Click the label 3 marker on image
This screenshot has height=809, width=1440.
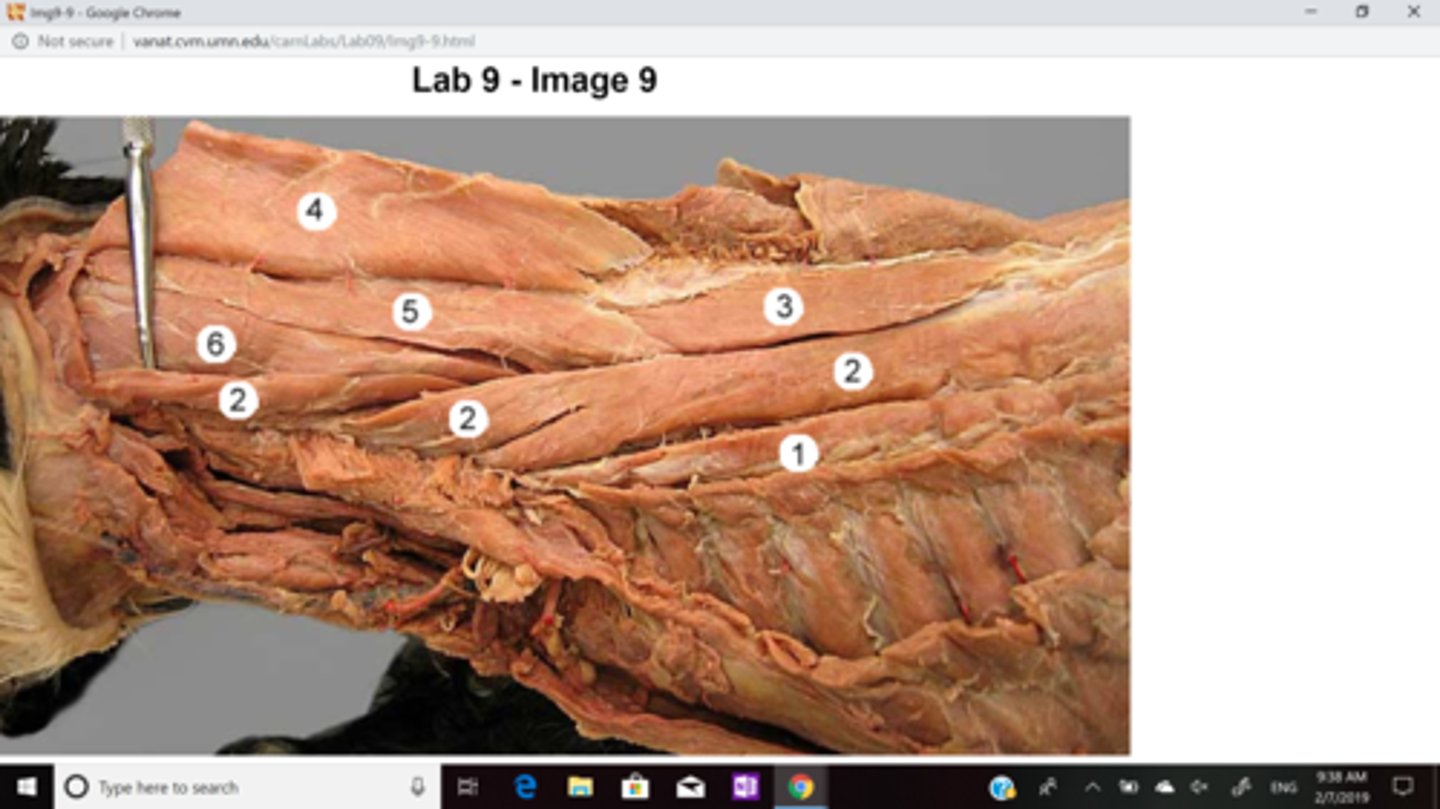coord(784,307)
